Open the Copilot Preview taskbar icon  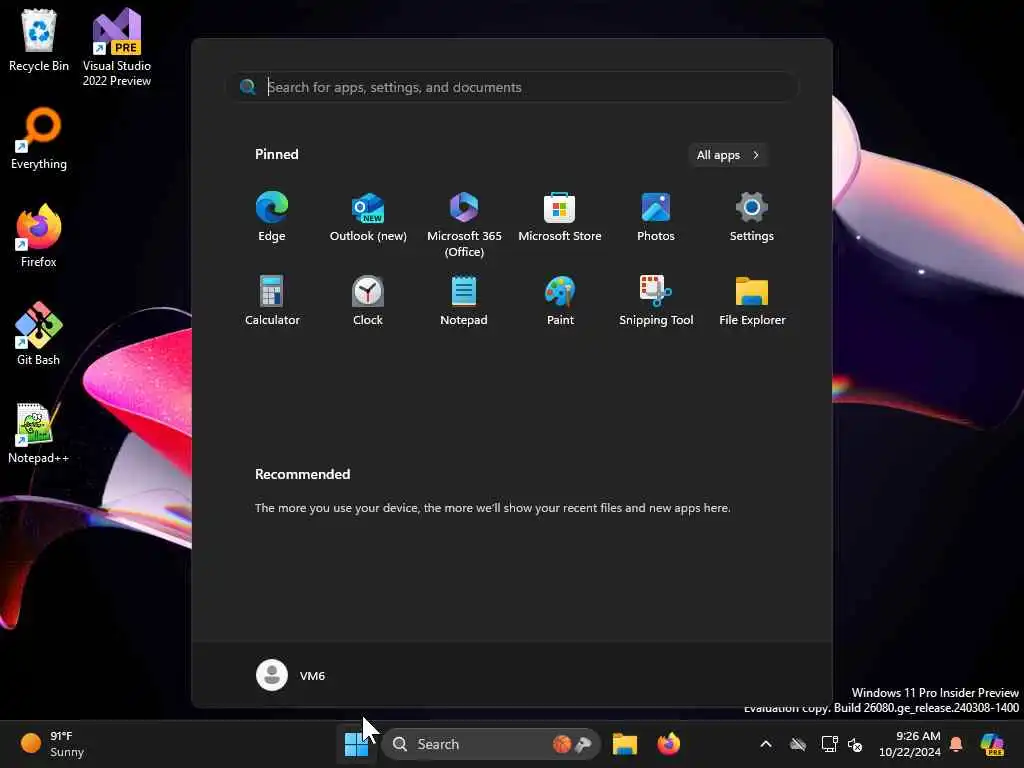(992, 744)
